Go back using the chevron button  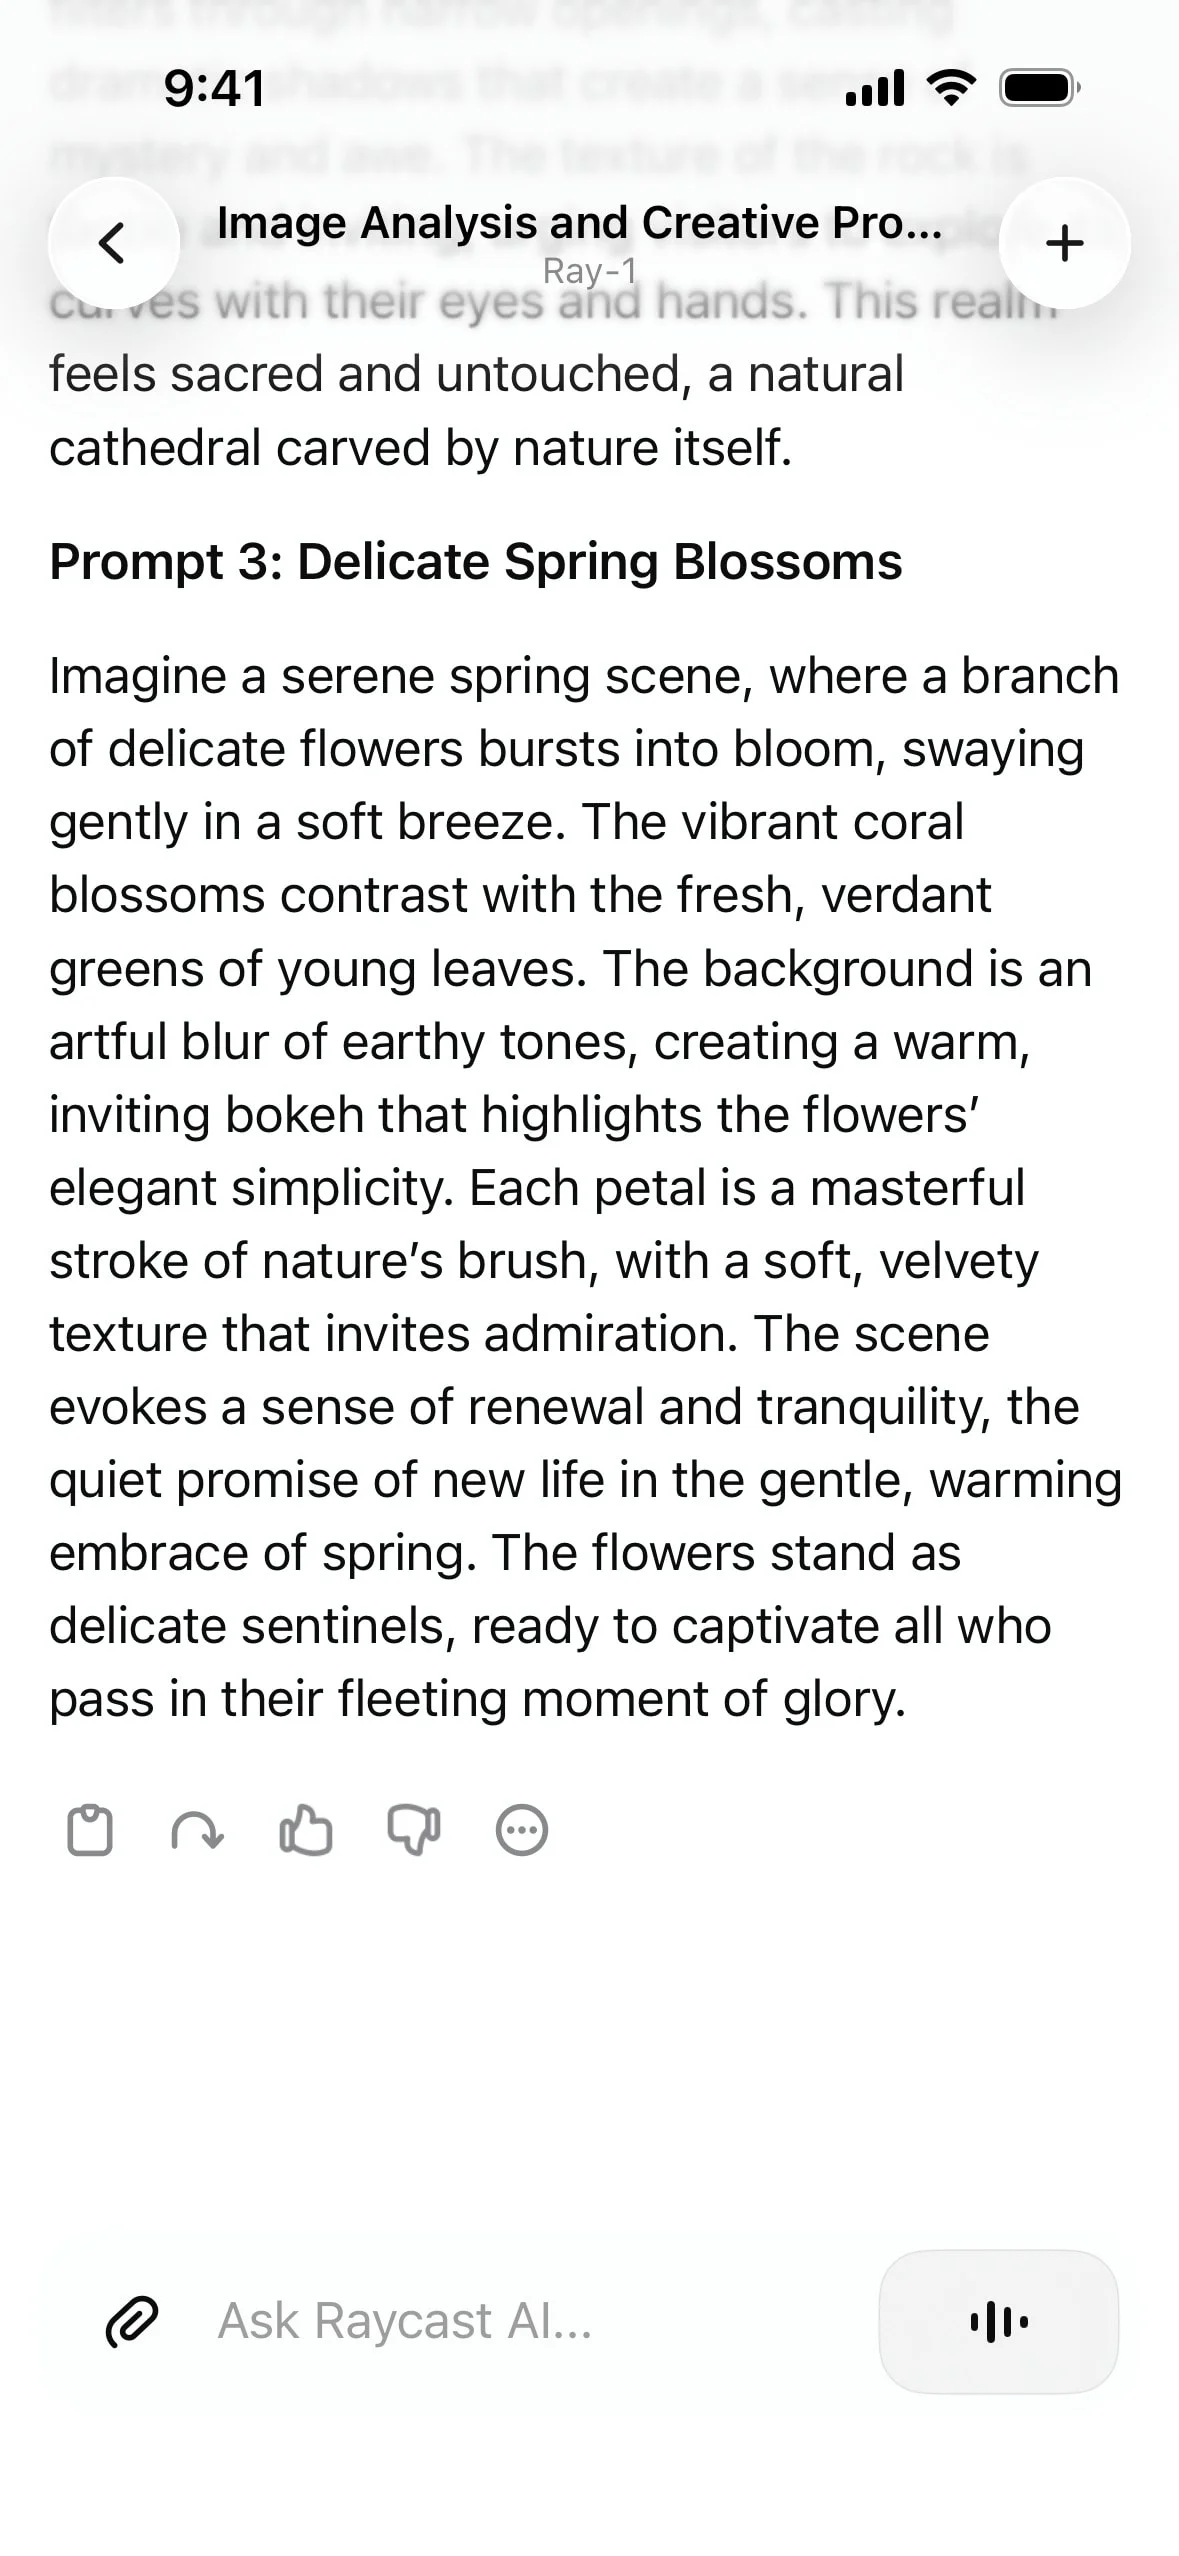point(113,243)
